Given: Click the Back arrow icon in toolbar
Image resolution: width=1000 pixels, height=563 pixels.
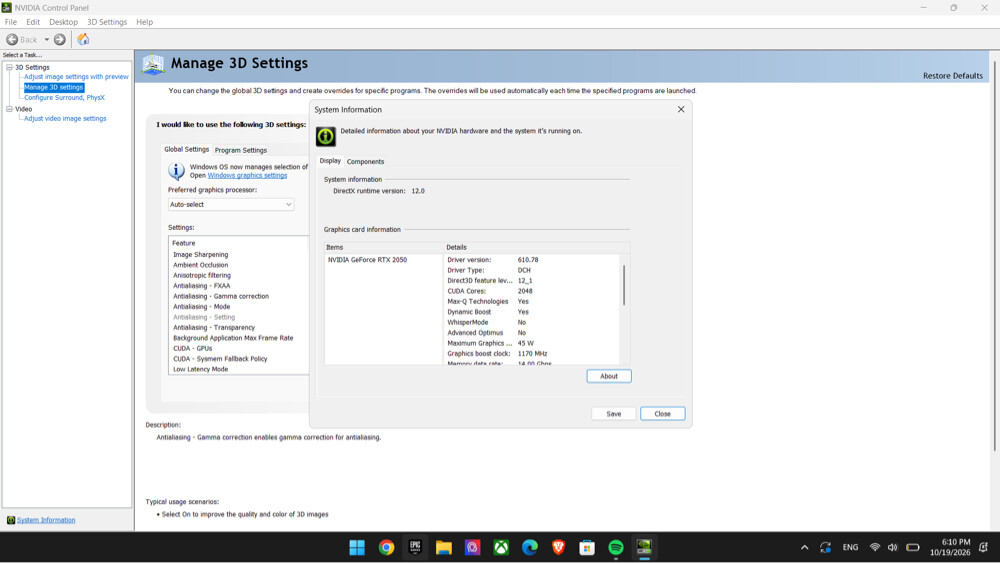Looking at the screenshot, I should [x=12, y=40].
